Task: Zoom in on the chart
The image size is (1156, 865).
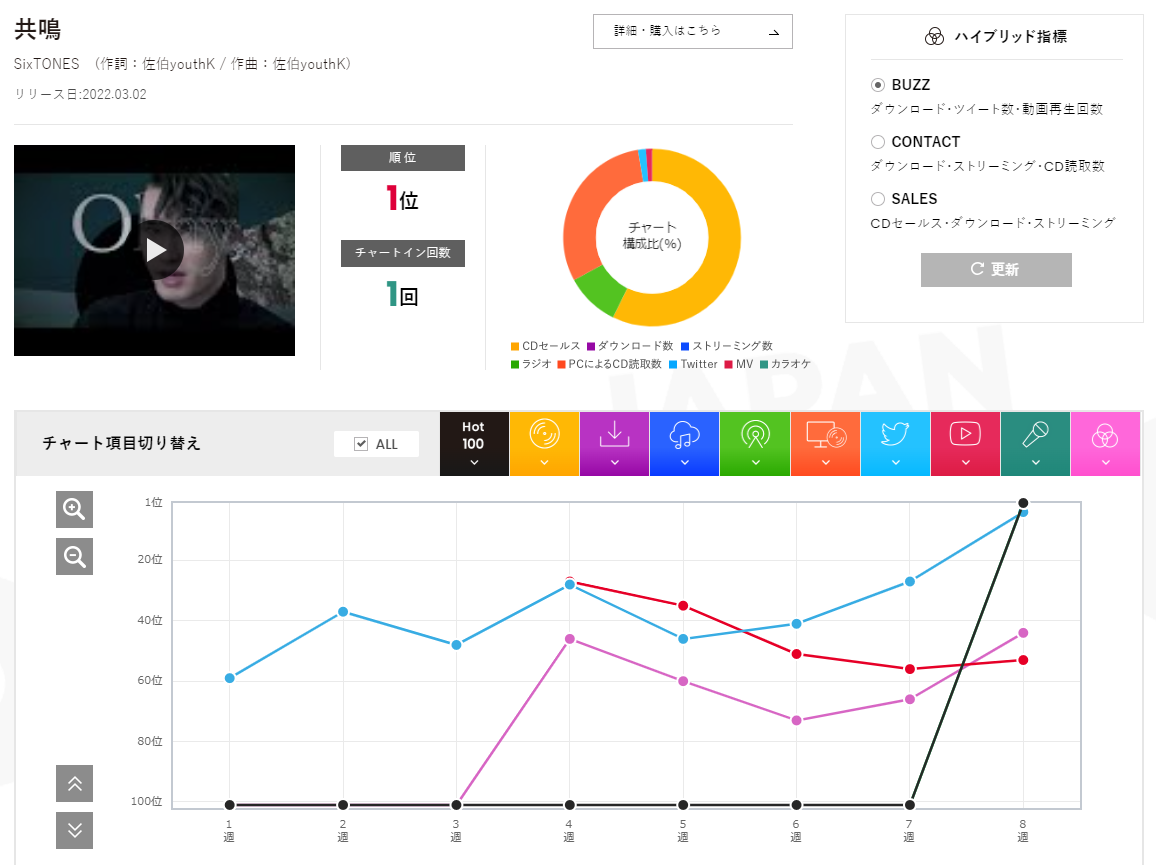Action: point(74,509)
